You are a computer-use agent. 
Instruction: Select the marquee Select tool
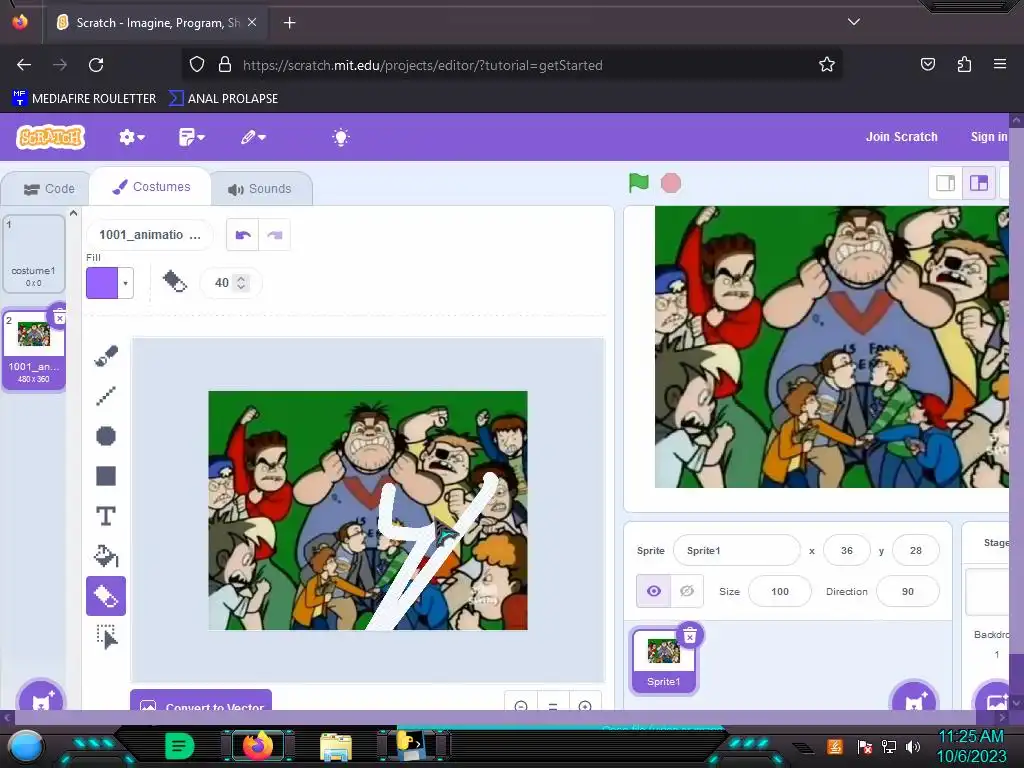[106, 636]
